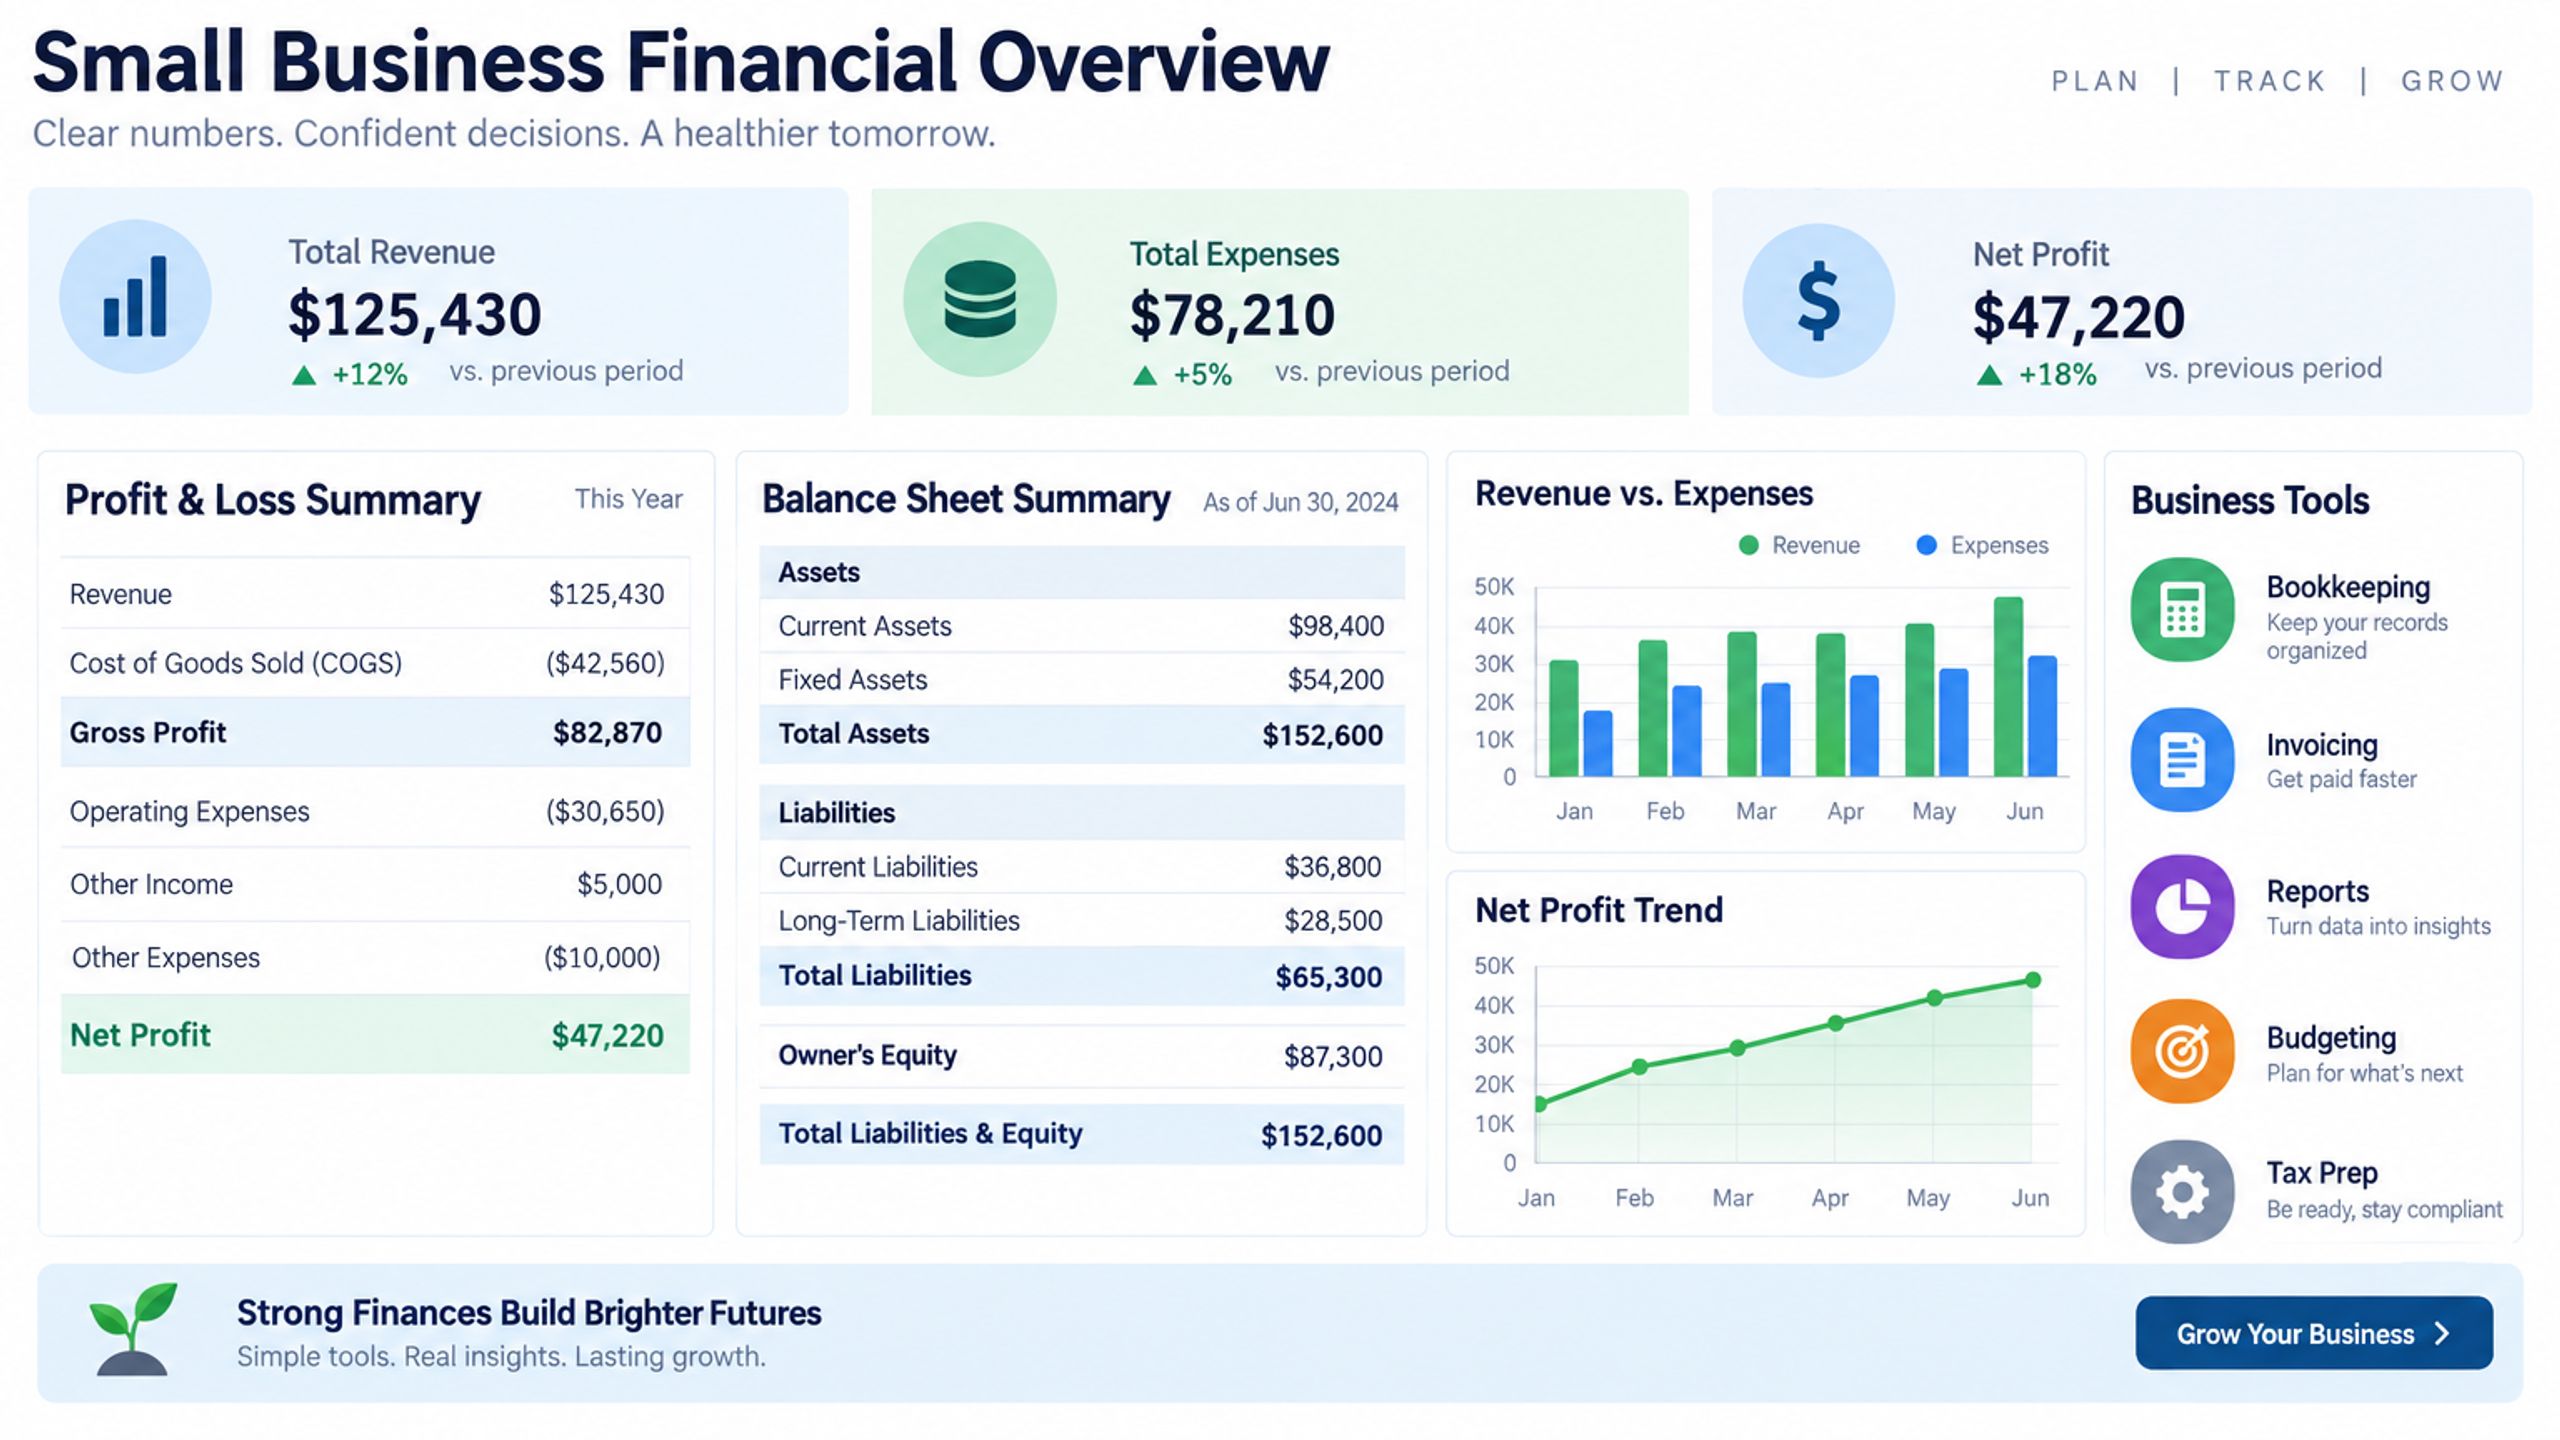This screenshot has width=2560, height=1440.
Task: Click the green sprout plant icon
Action: click(132, 1330)
